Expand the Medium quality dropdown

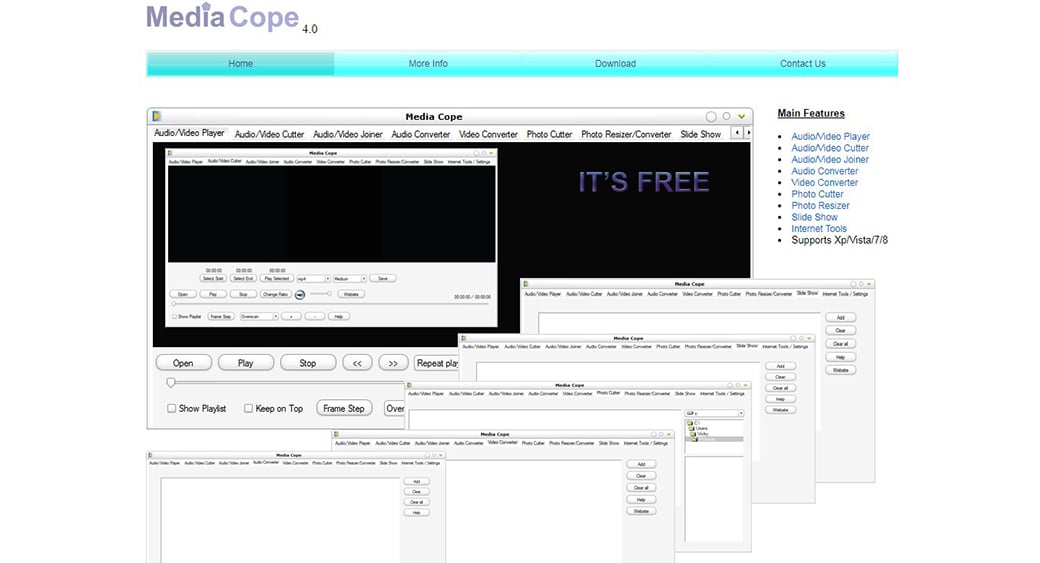(348, 279)
